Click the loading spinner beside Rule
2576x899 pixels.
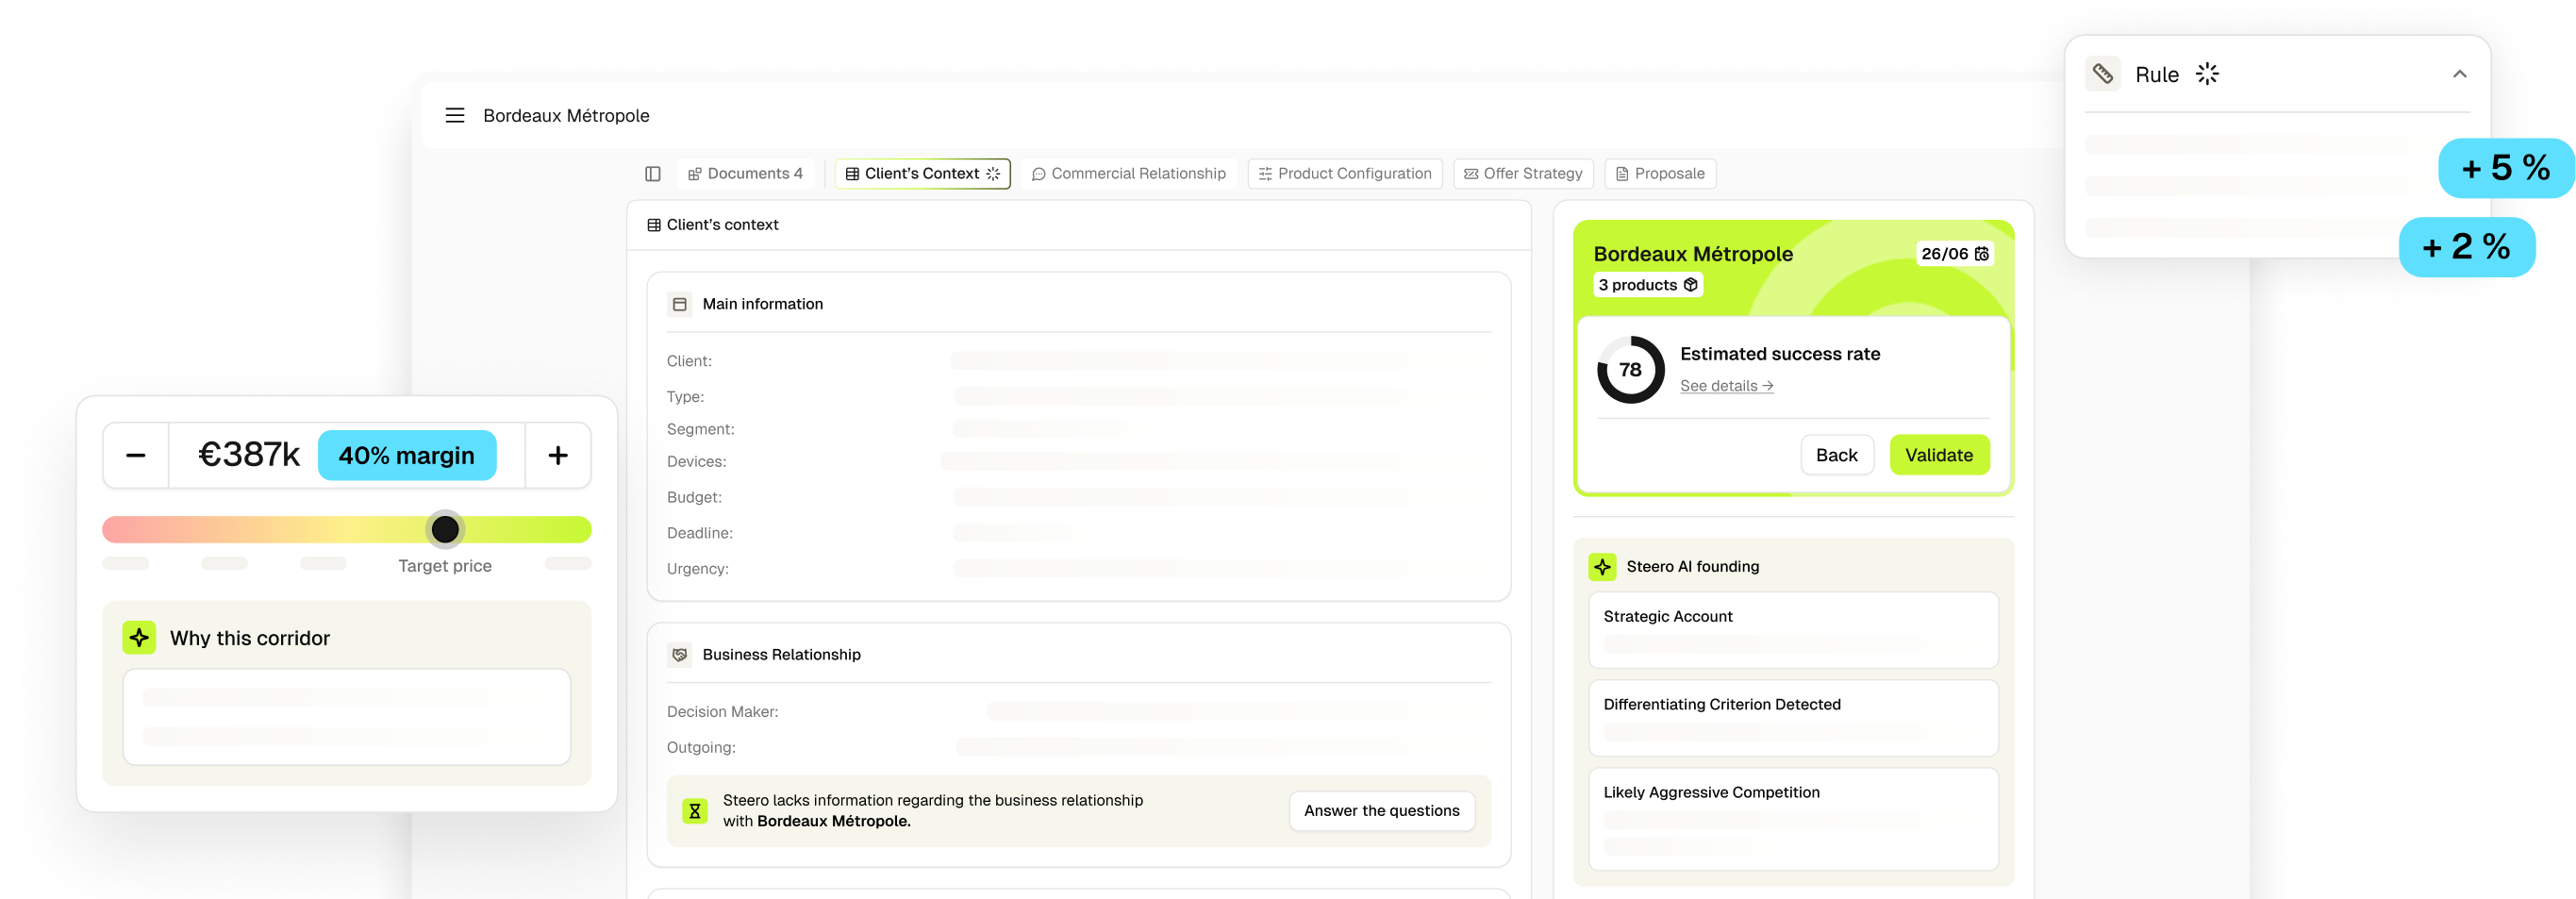[2207, 74]
